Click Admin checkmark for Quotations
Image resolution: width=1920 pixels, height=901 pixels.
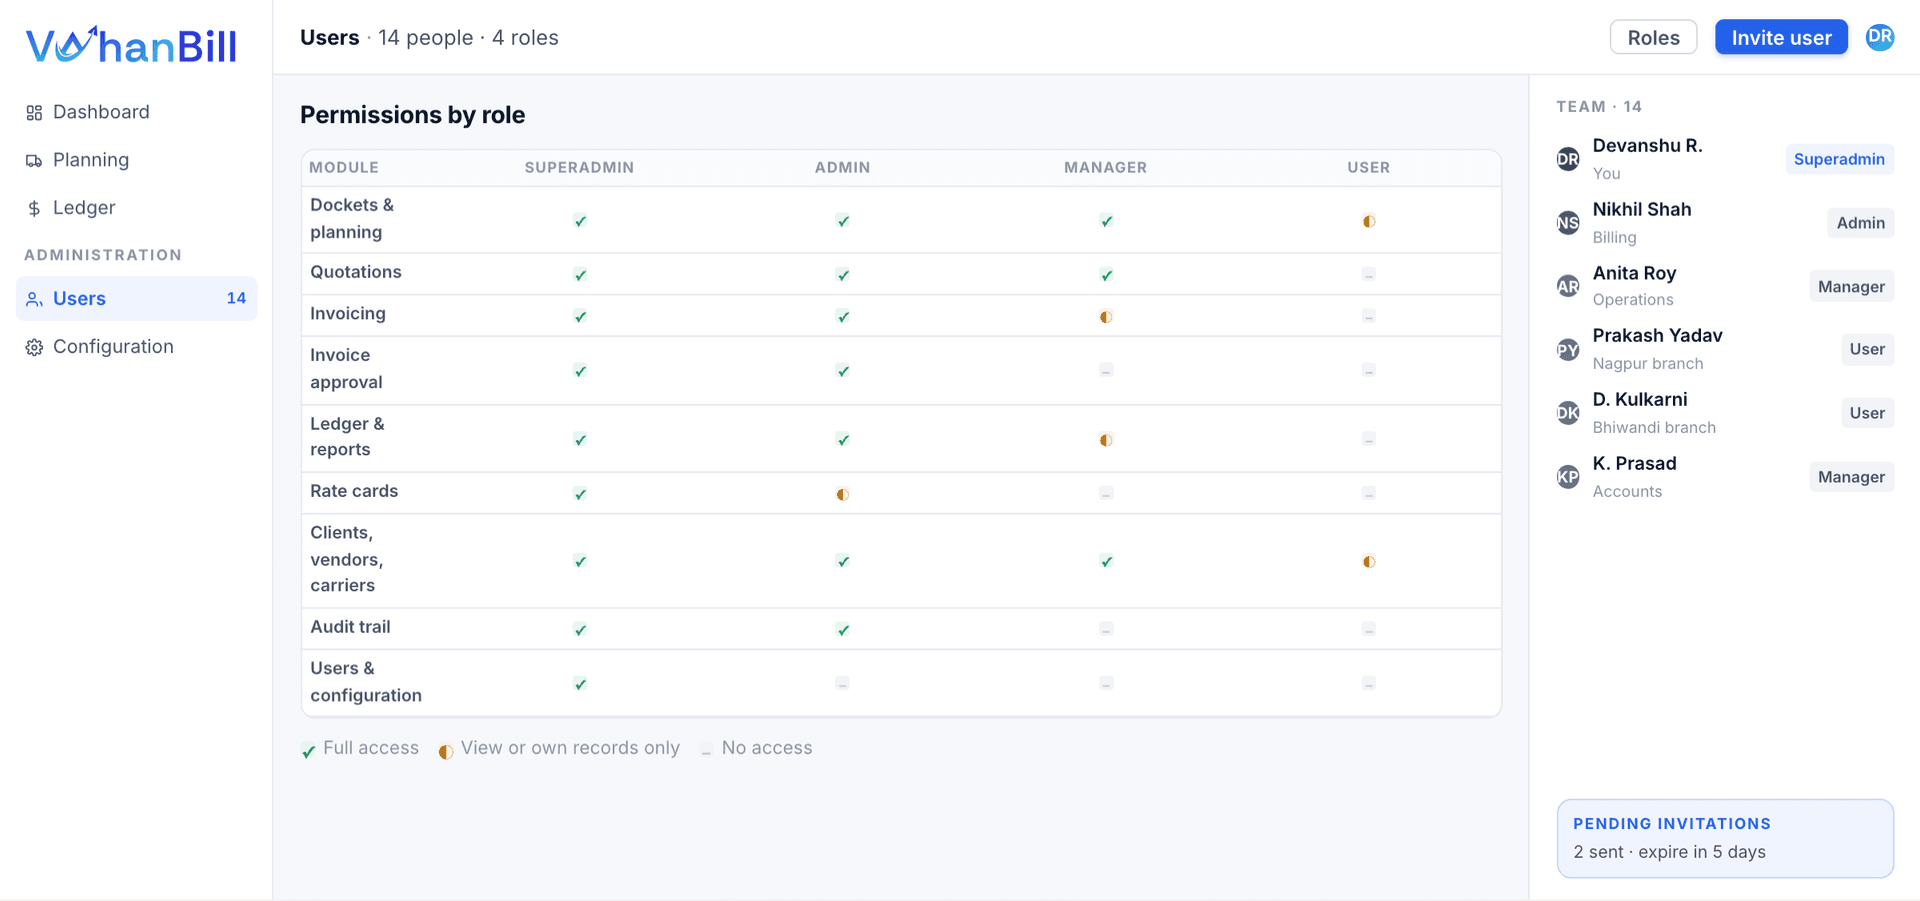click(x=843, y=275)
